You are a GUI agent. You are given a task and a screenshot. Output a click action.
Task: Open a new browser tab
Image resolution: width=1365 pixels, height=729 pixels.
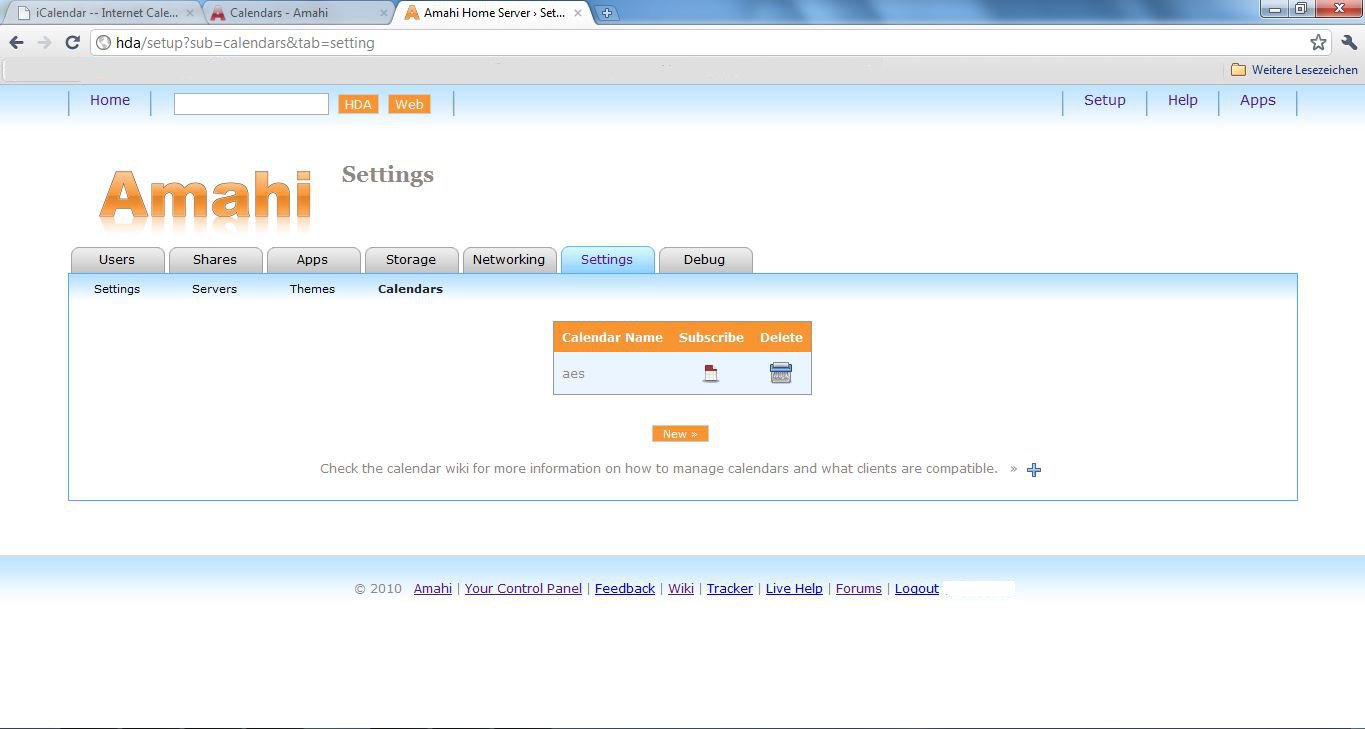coord(607,13)
